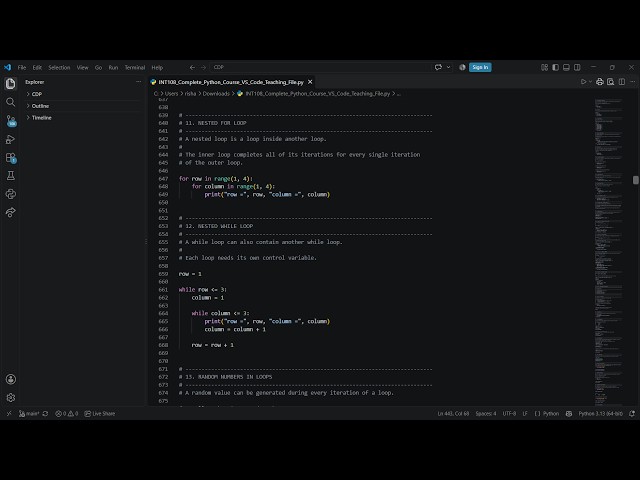Screen dimensions: 640x480
Task: Click the Users breadcrumb segment
Action: coord(171,93)
